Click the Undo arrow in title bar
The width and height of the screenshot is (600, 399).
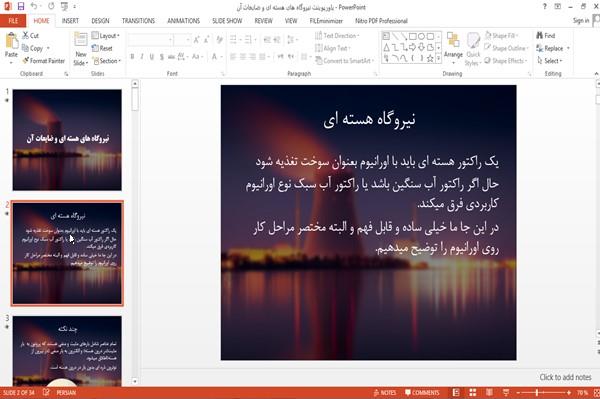[34, 6]
